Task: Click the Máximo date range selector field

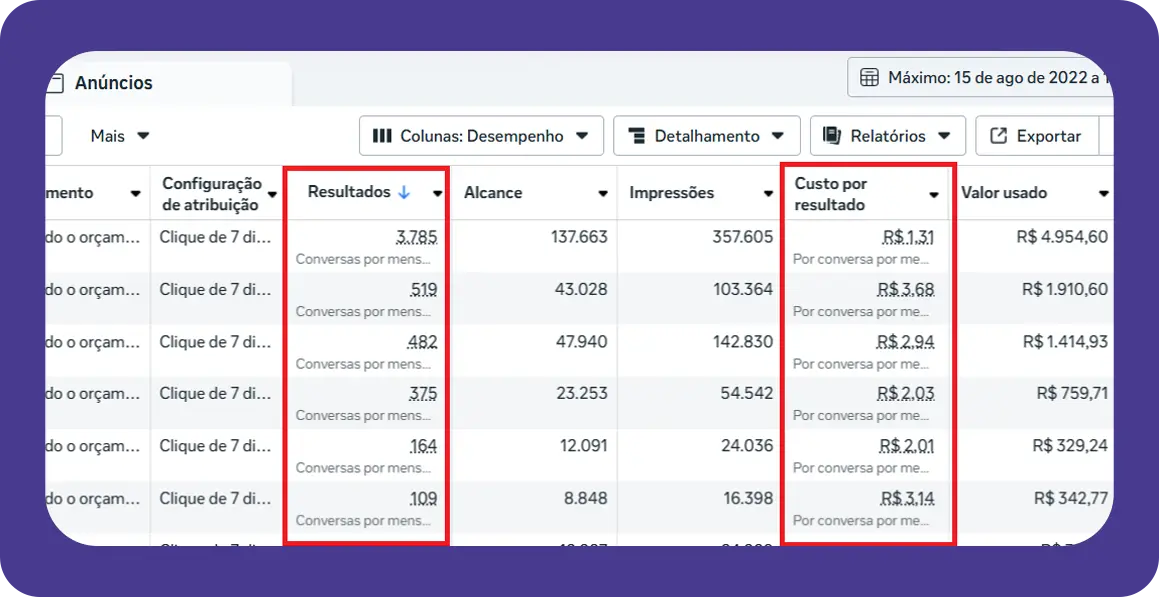Action: [990, 76]
